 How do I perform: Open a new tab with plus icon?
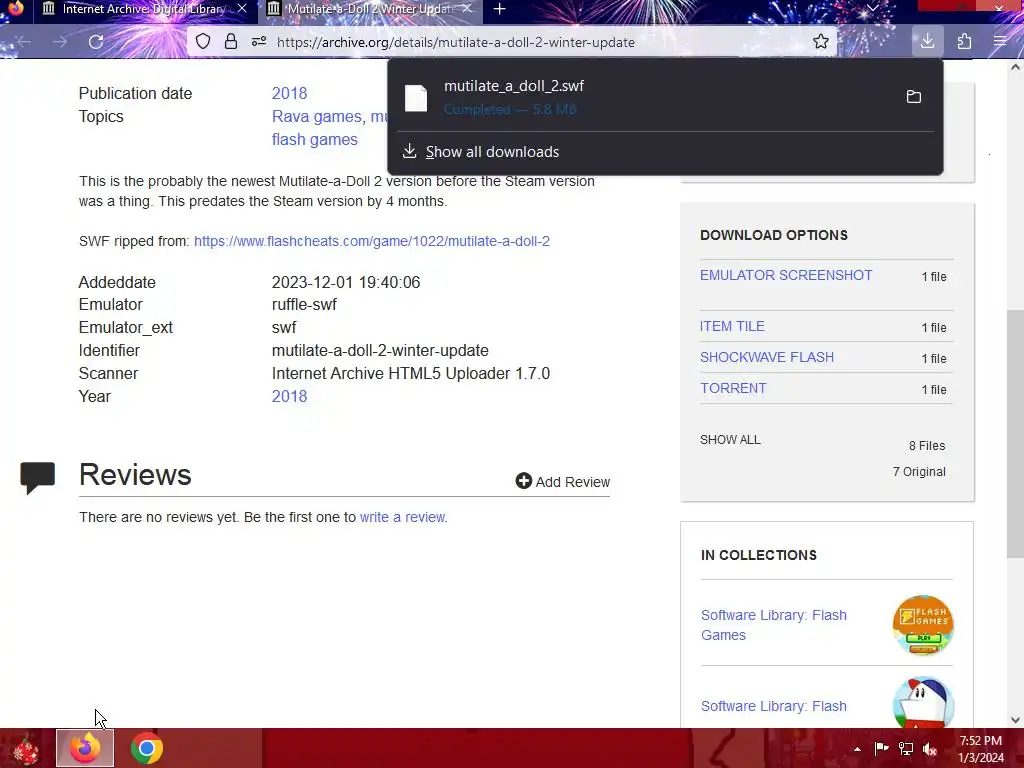[x=500, y=9]
